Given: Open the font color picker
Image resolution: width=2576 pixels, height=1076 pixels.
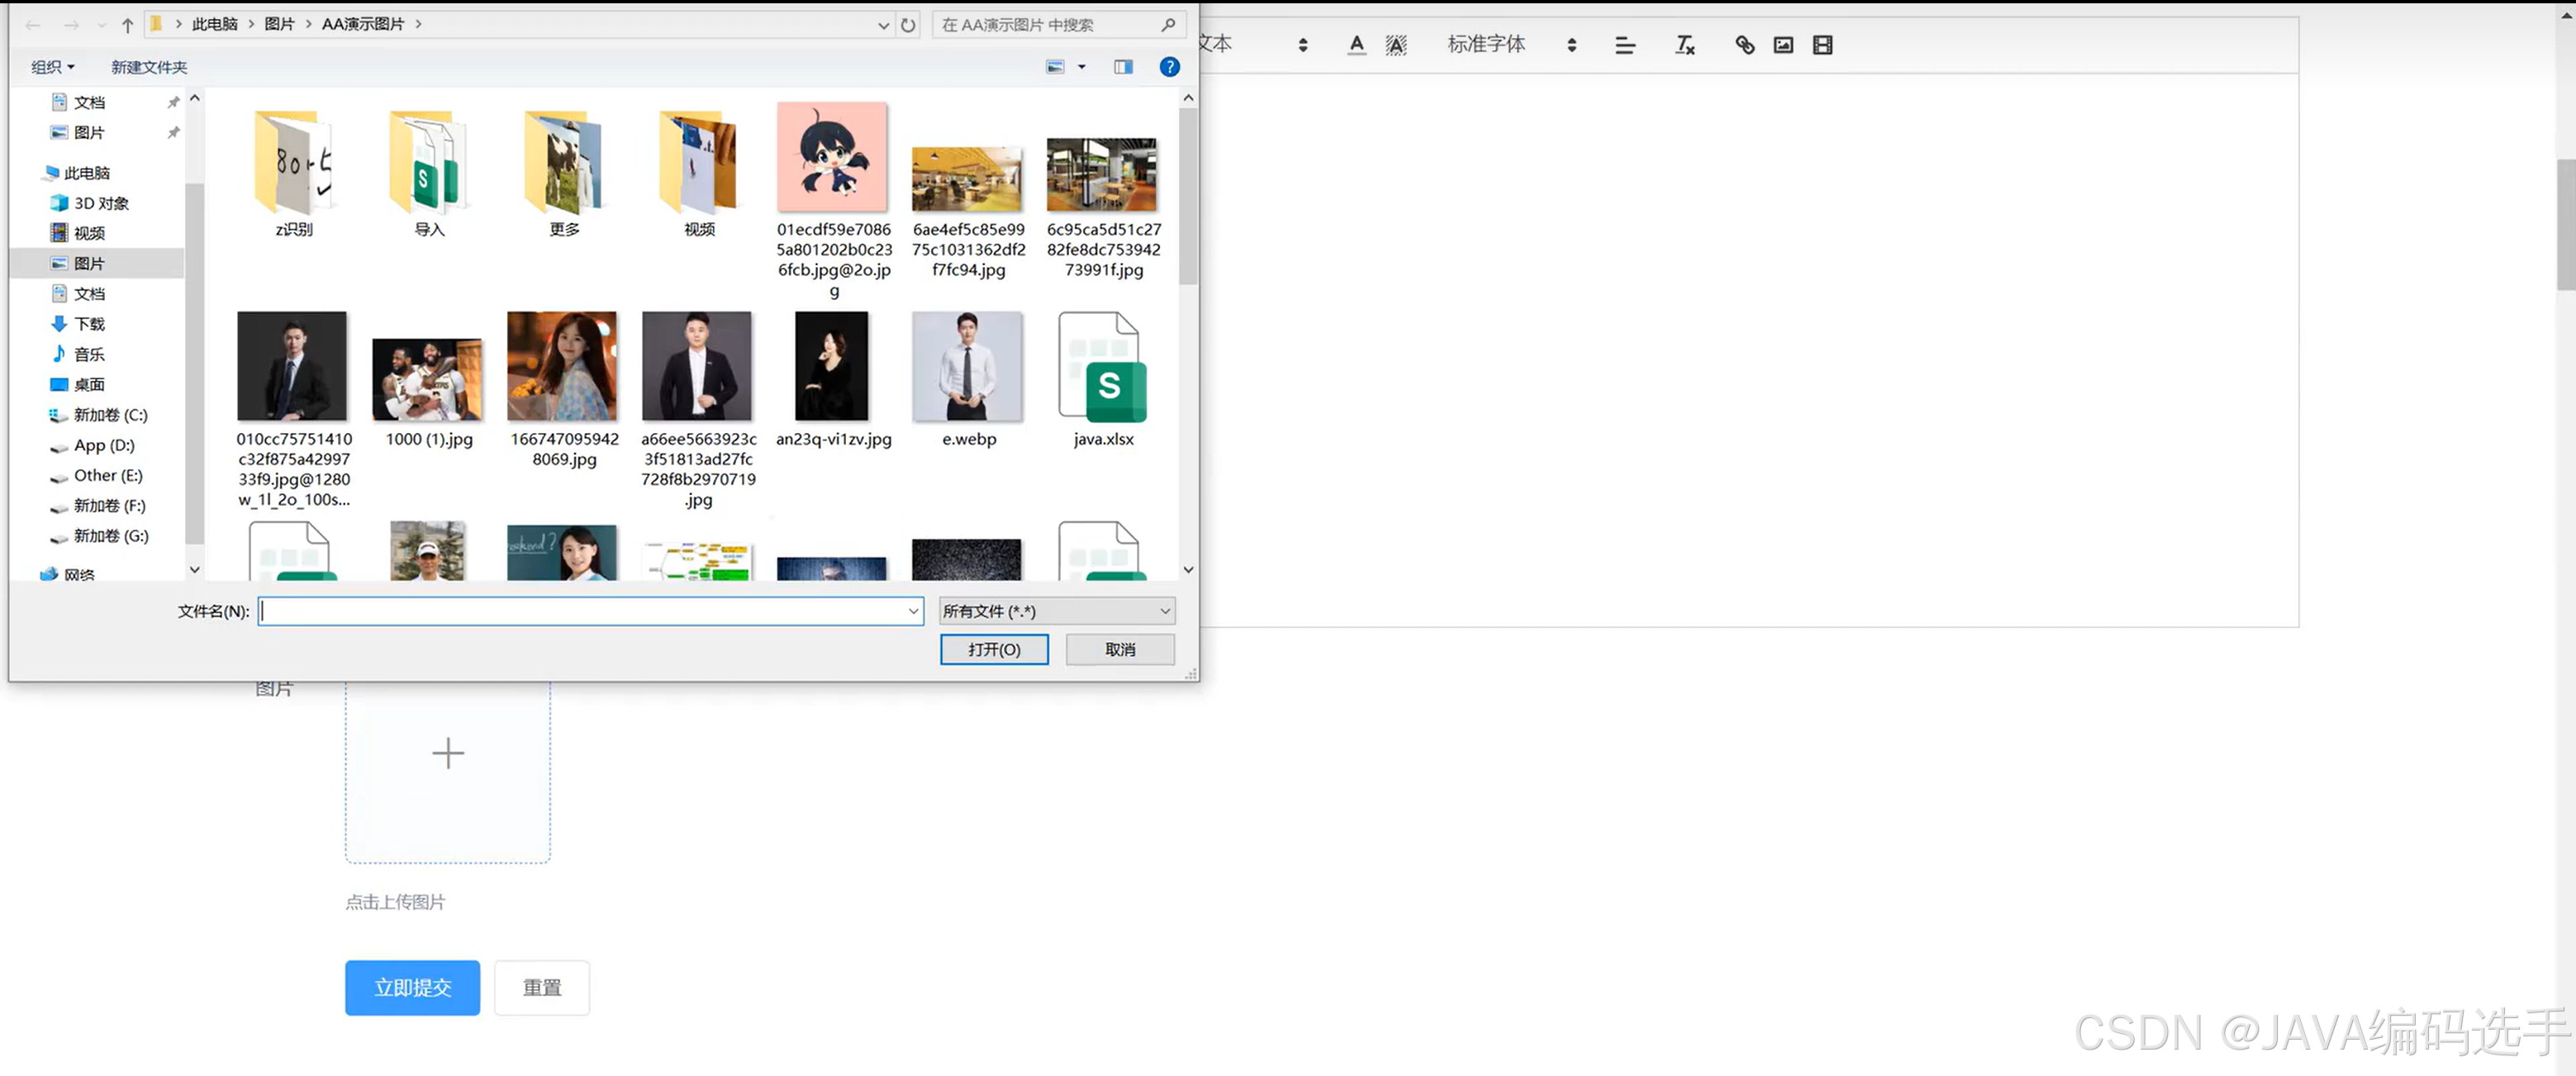Looking at the screenshot, I should [1357, 44].
